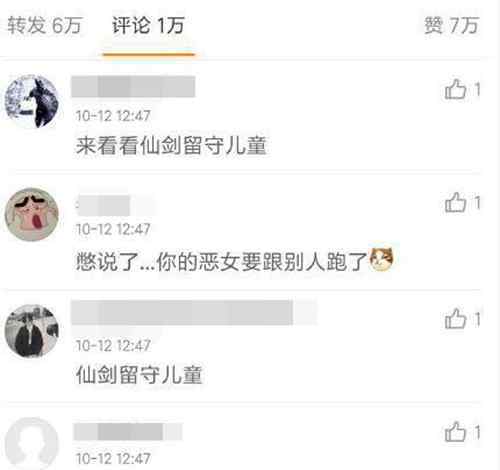Image resolution: width=500 pixels, height=470 pixels.
Task: Open the cartoon face avatar of the second commenter
Action: pos(32,215)
